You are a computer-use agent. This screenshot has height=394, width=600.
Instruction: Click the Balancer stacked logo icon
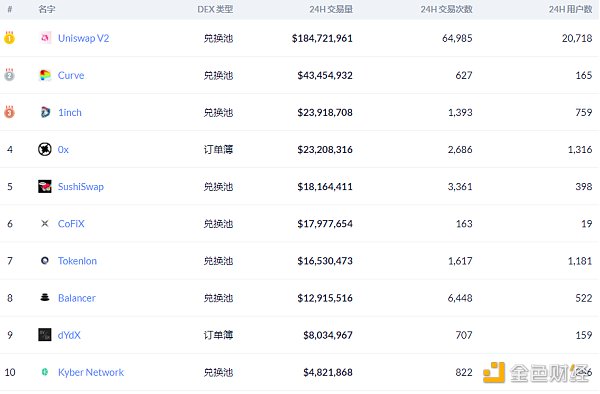click(45, 297)
